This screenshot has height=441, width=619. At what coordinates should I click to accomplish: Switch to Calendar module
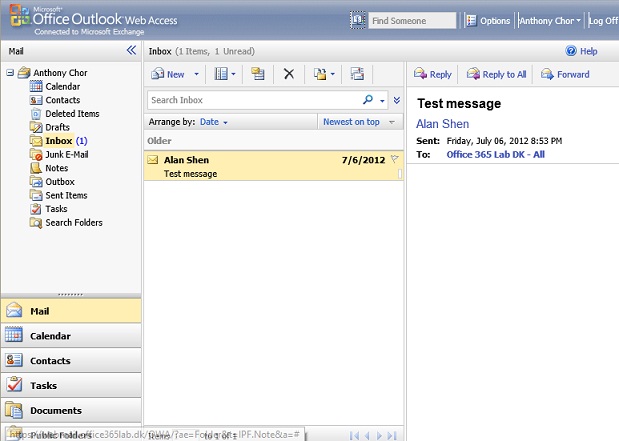[x=71, y=336]
